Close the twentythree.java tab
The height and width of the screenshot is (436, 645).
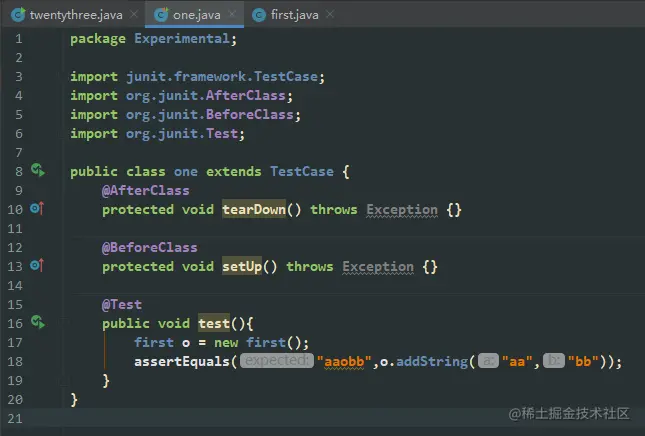pyautogui.click(x=134, y=14)
